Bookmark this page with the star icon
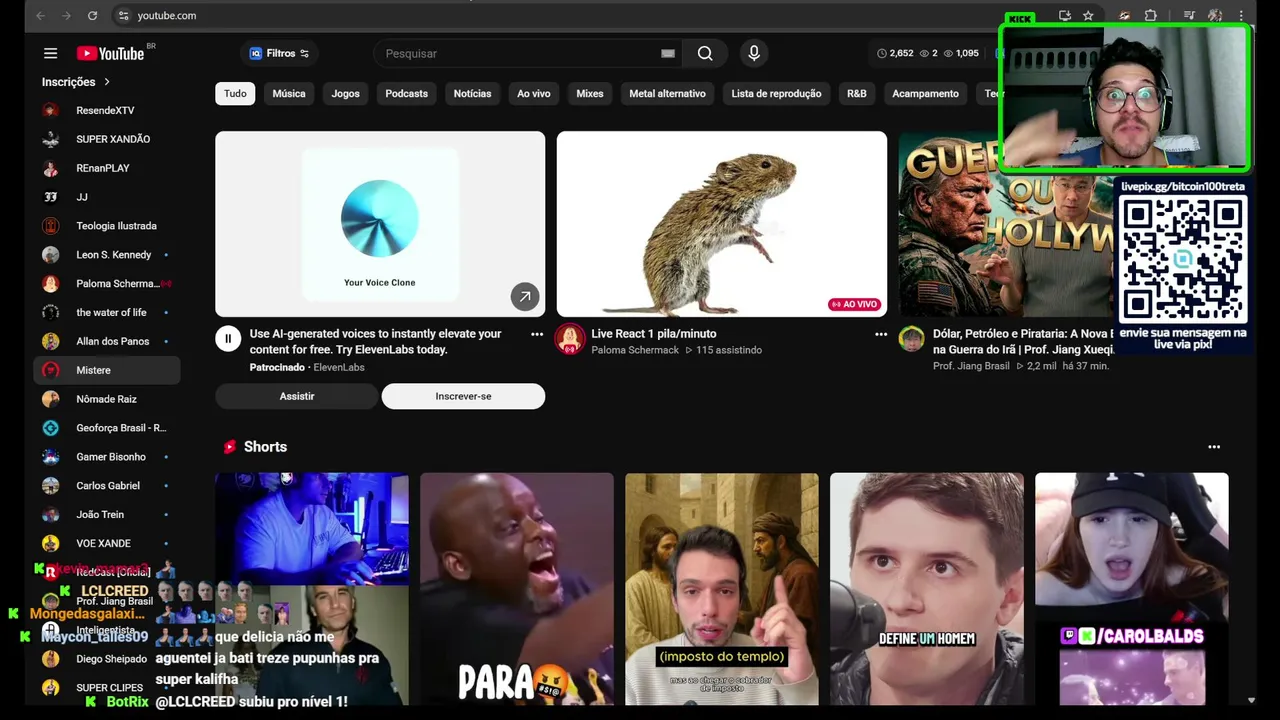The image size is (1280, 720). 1088,16
